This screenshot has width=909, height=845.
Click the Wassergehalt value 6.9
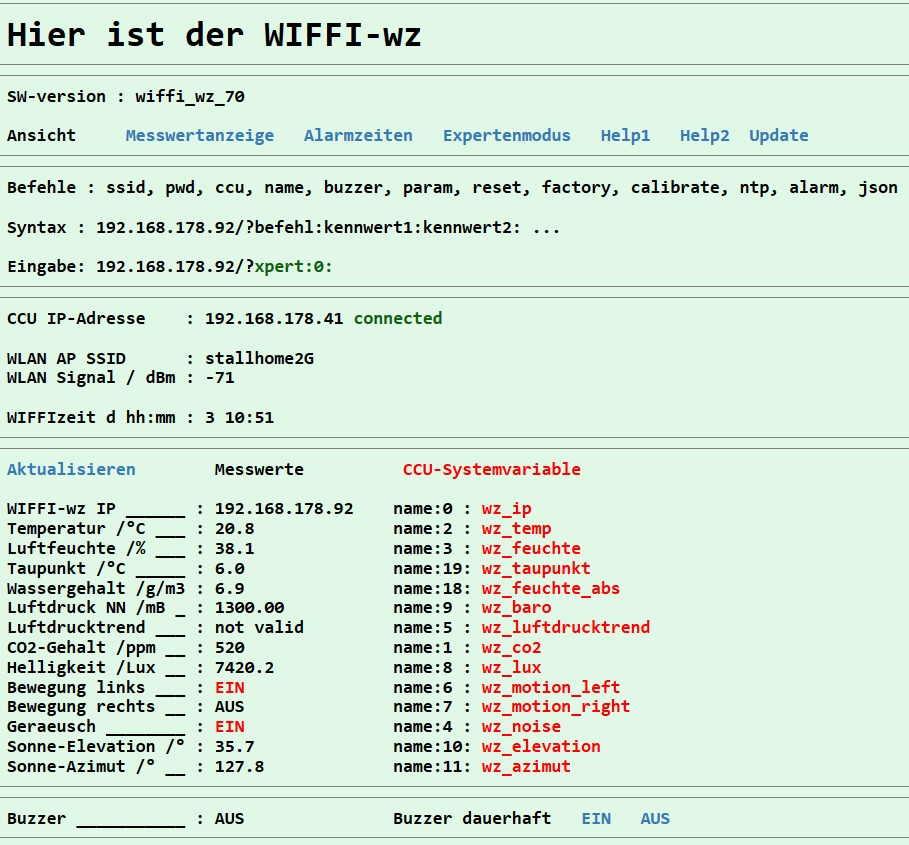point(230,588)
